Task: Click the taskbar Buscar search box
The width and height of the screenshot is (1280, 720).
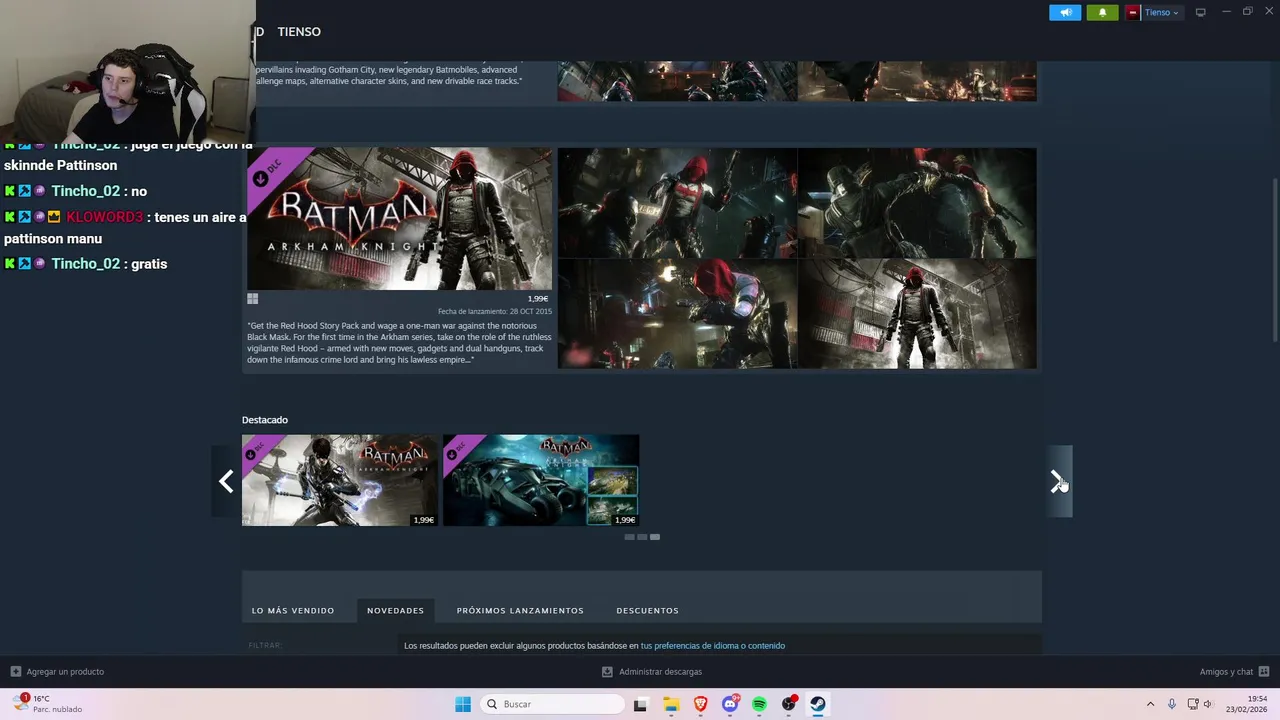Action: [x=552, y=704]
